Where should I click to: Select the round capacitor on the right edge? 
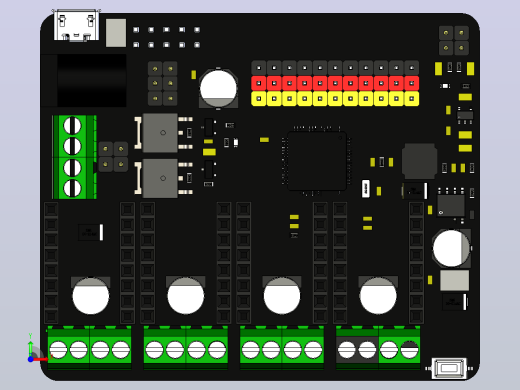(452, 248)
